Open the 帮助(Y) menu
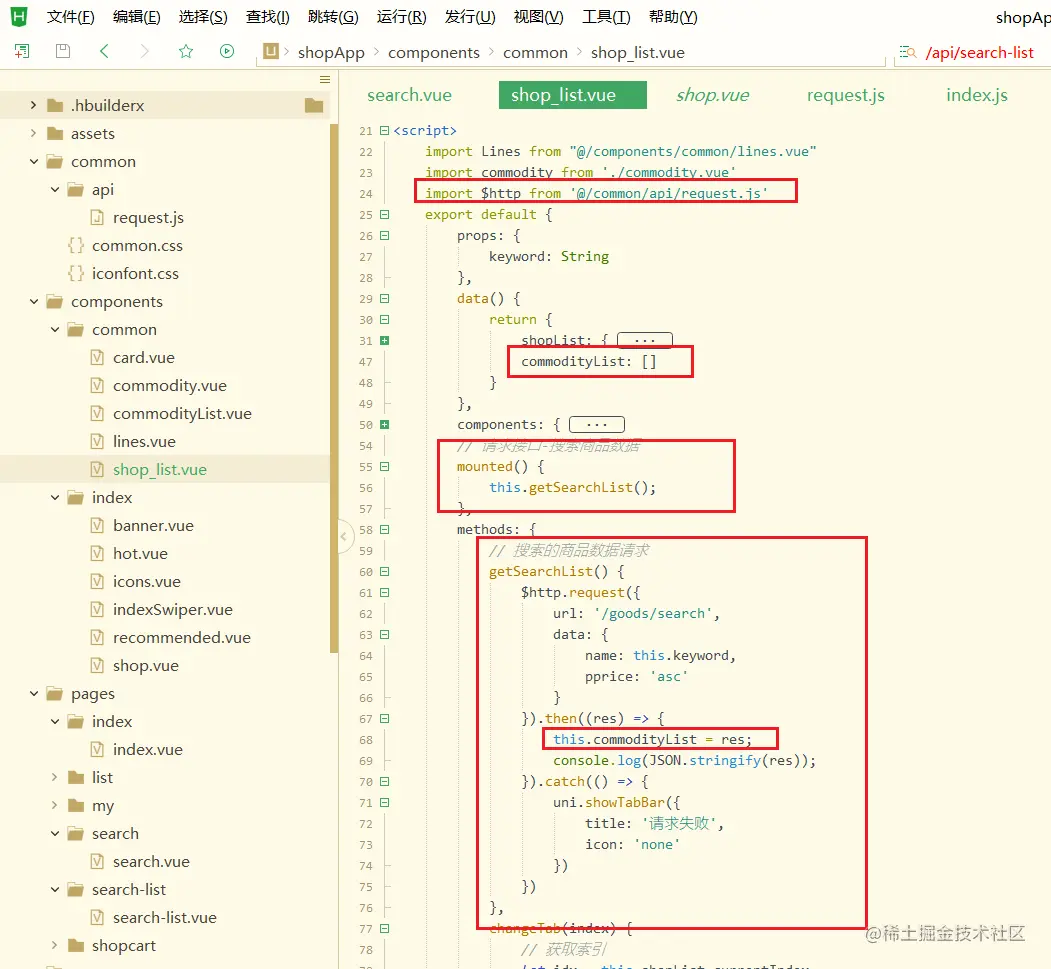The width and height of the screenshot is (1051, 969). 673,17
